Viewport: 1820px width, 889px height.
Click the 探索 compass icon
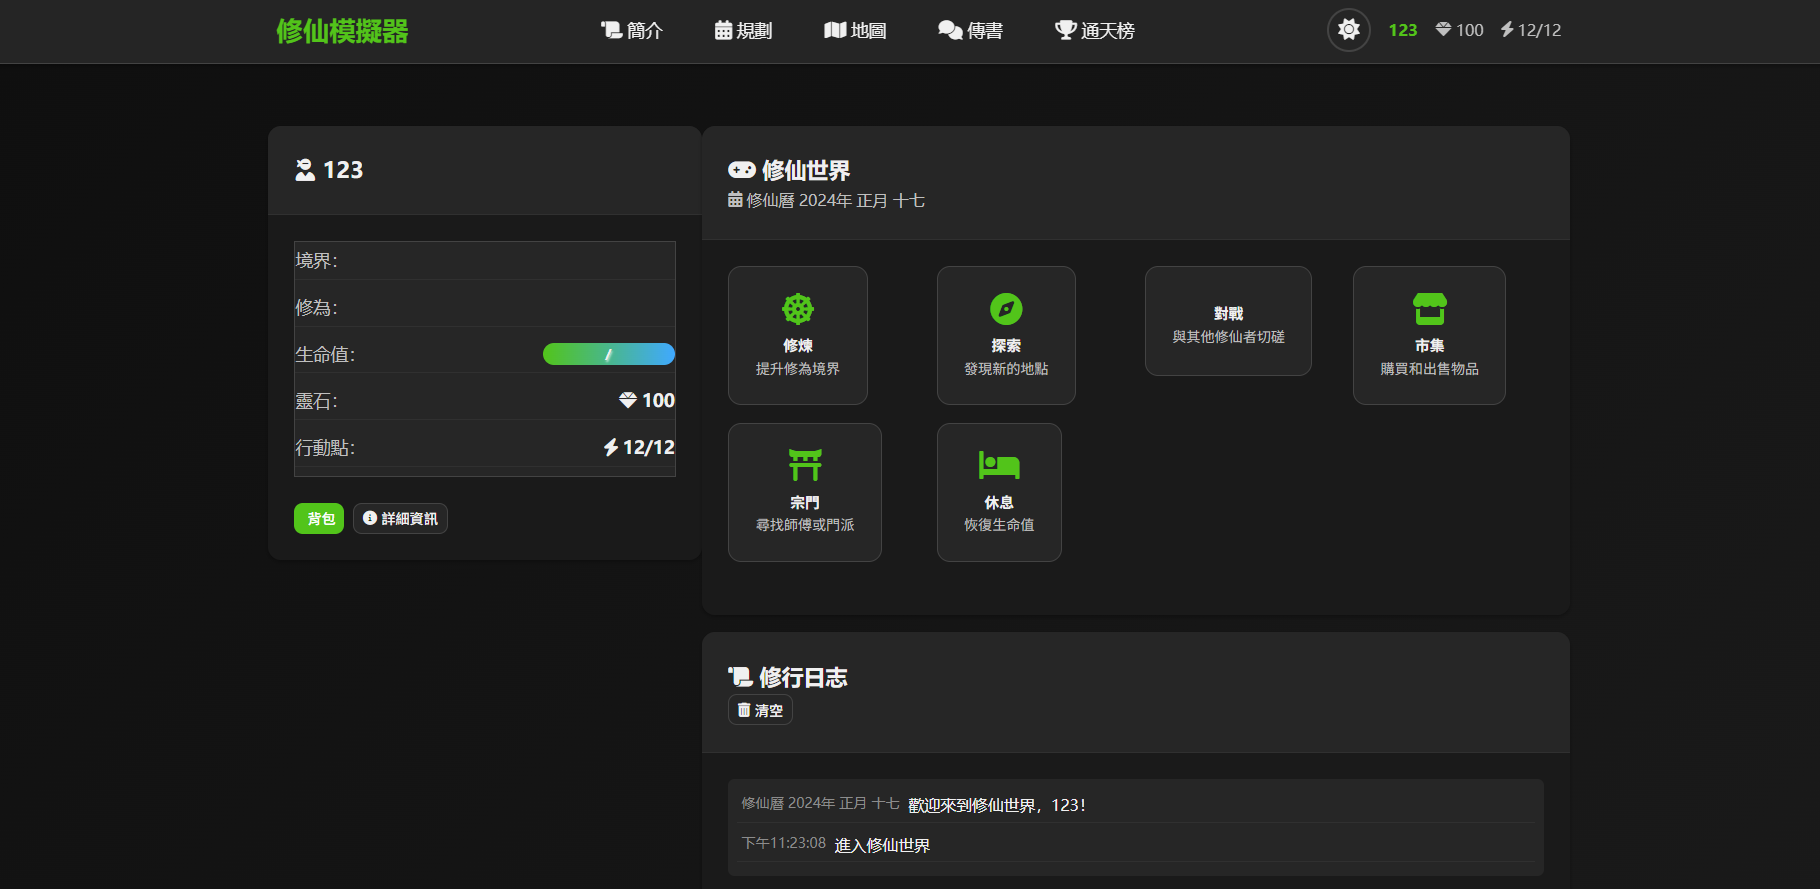click(1005, 309)
